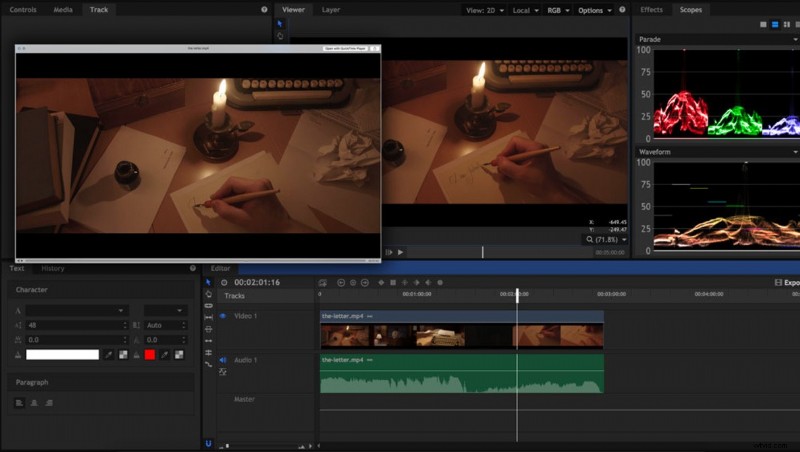Align paragraph text right
The height and width of the screenshot is (452, 800).
(49, 403)
